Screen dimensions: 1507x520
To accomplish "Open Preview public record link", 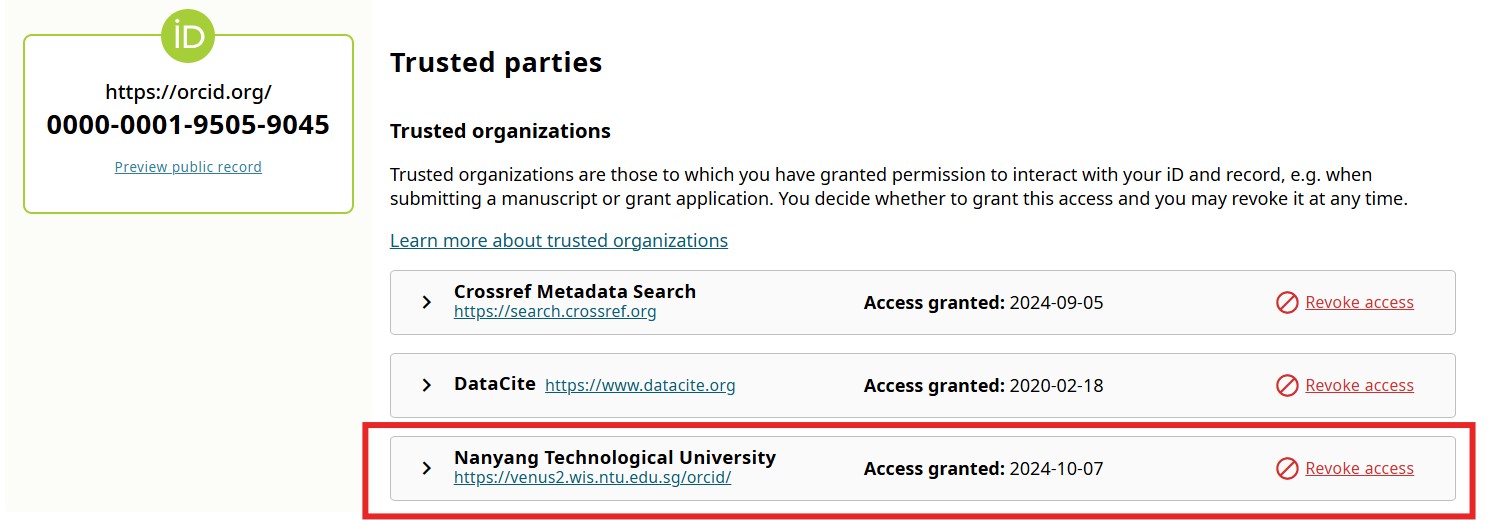I will tap(188, 167).
